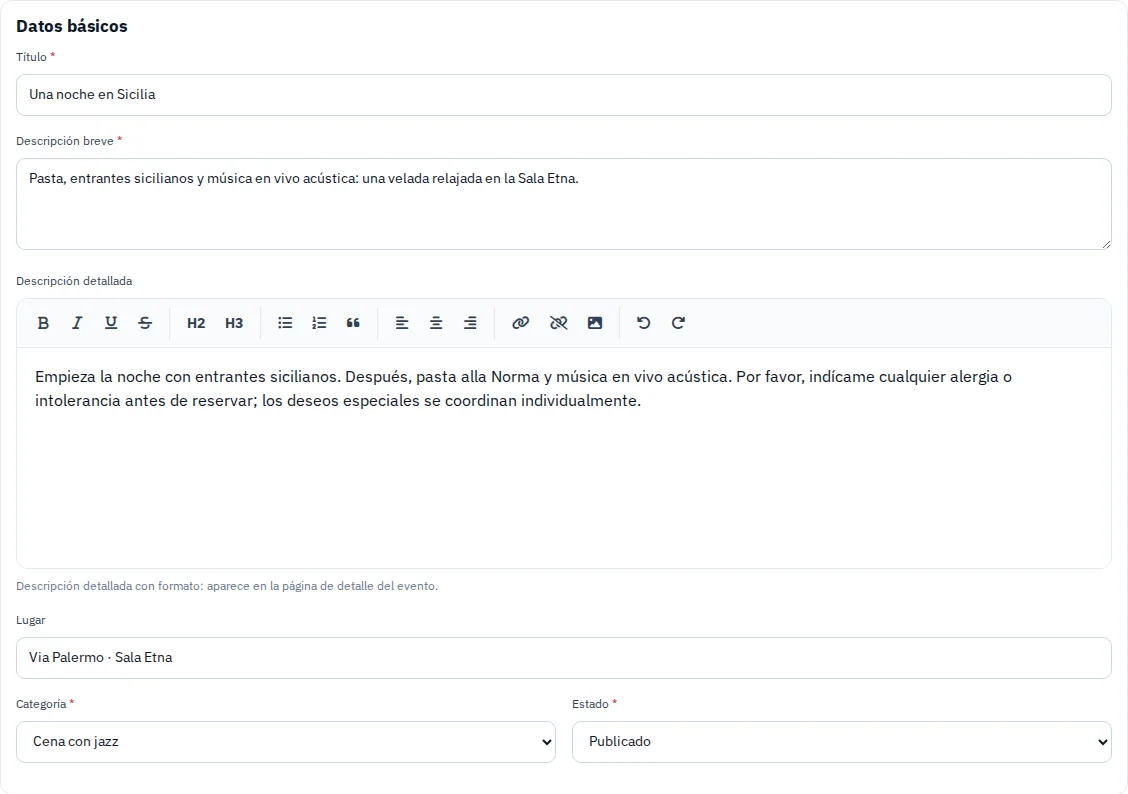Click the Título input field

pos(564,95)
